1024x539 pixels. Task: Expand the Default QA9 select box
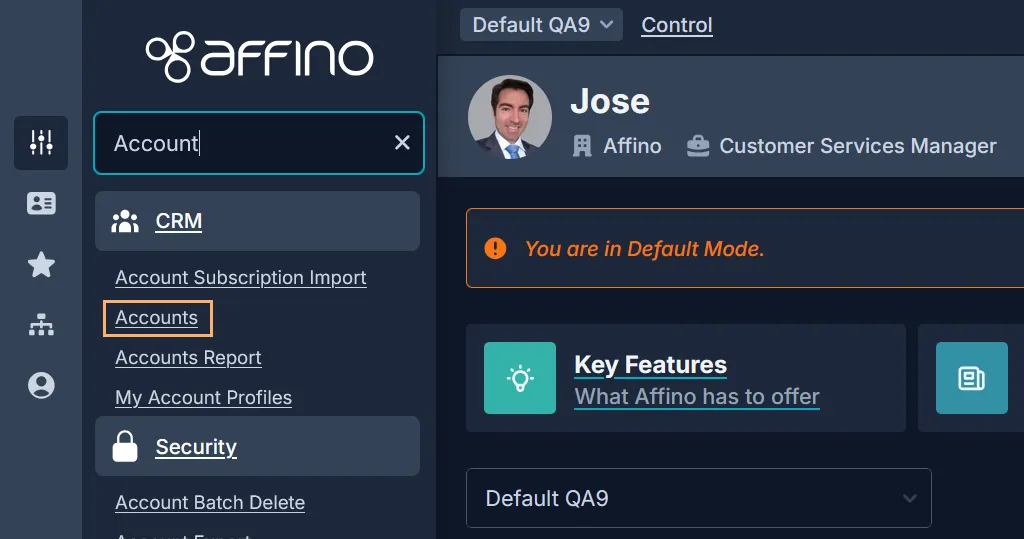tap(698, 498)
